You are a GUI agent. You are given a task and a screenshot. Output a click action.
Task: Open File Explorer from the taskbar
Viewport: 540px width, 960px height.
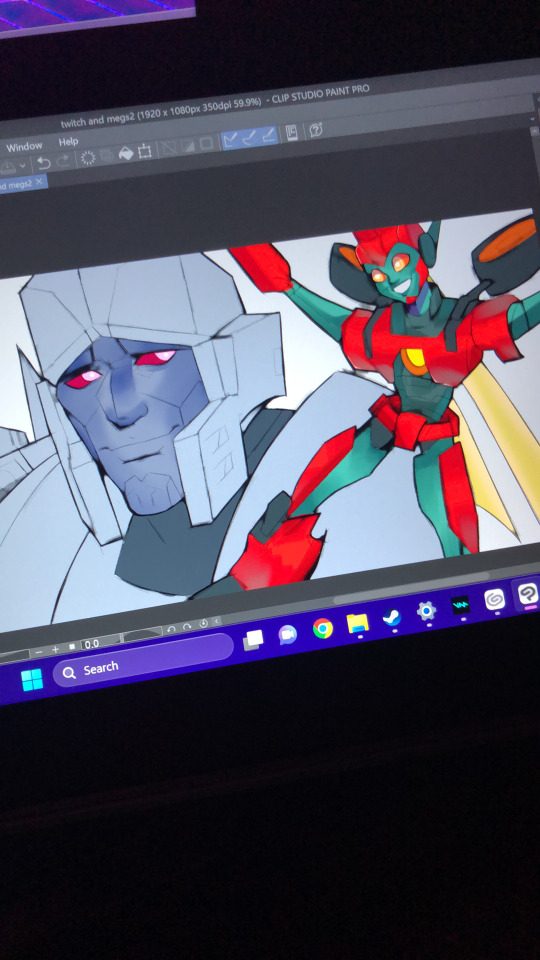point(358,623)
